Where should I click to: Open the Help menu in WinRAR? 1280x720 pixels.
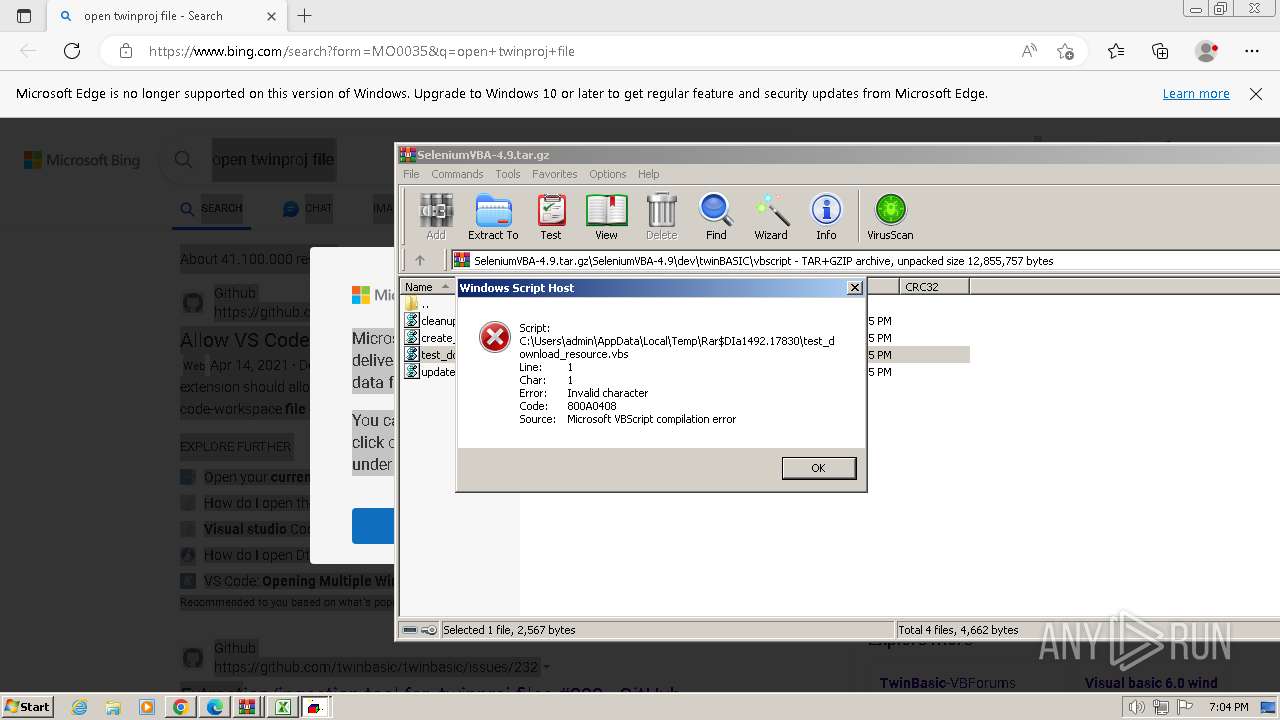tap(649, 174)
